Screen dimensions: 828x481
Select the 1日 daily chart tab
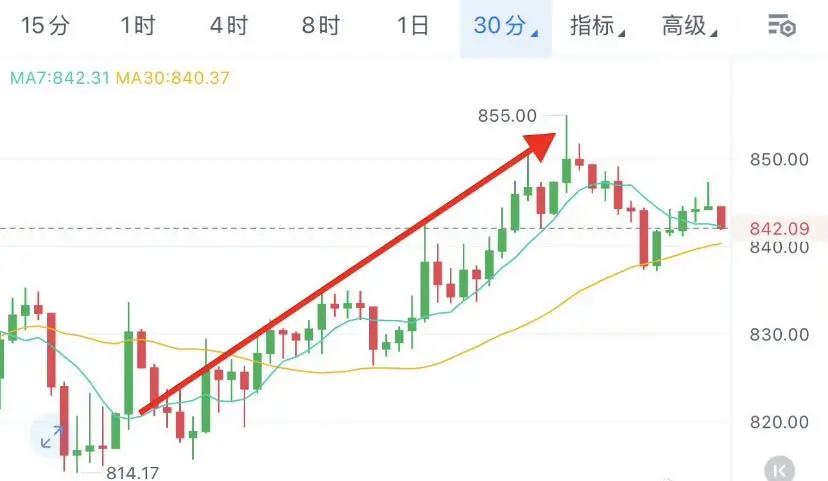(x=413, y=25)
